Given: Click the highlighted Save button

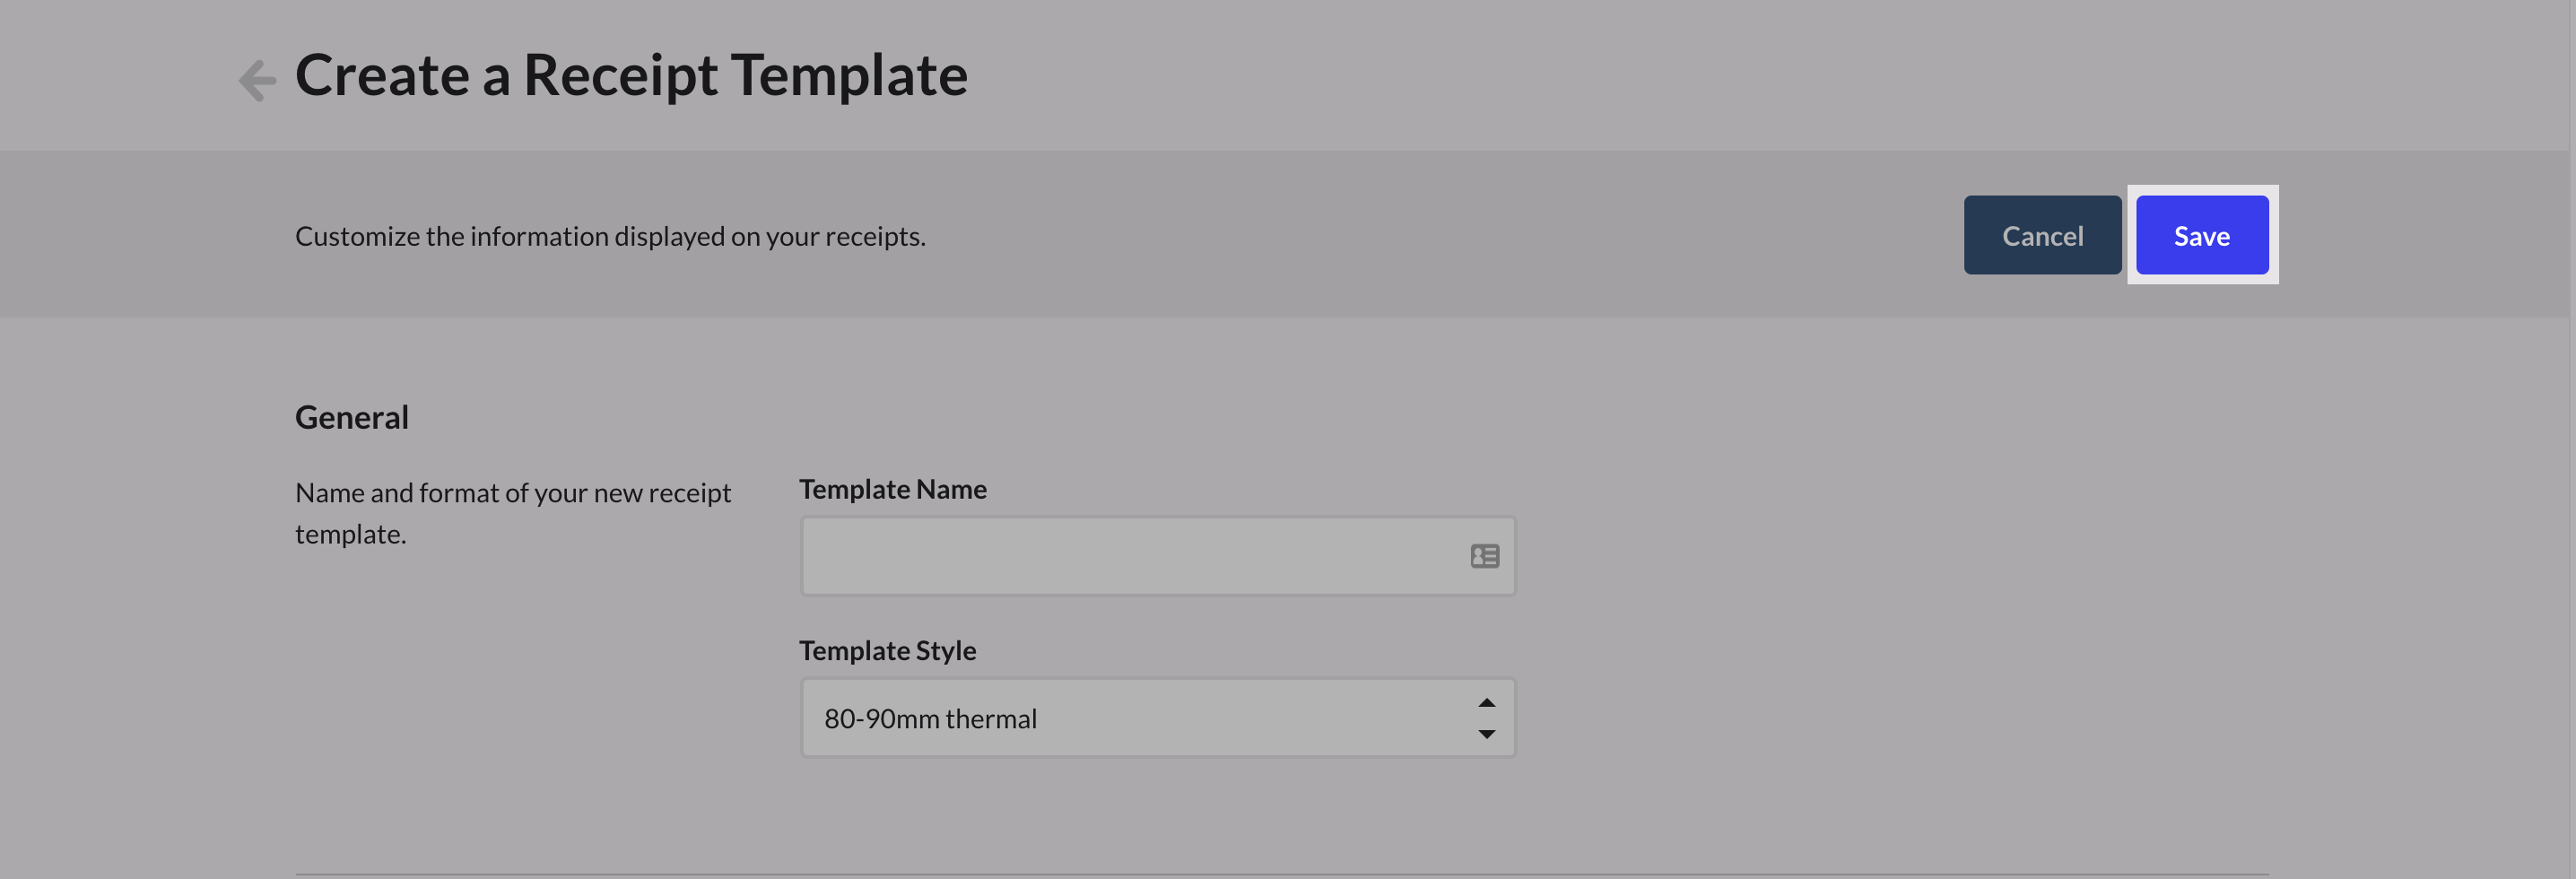Looking at the screenshot, I should (2201, 235).
